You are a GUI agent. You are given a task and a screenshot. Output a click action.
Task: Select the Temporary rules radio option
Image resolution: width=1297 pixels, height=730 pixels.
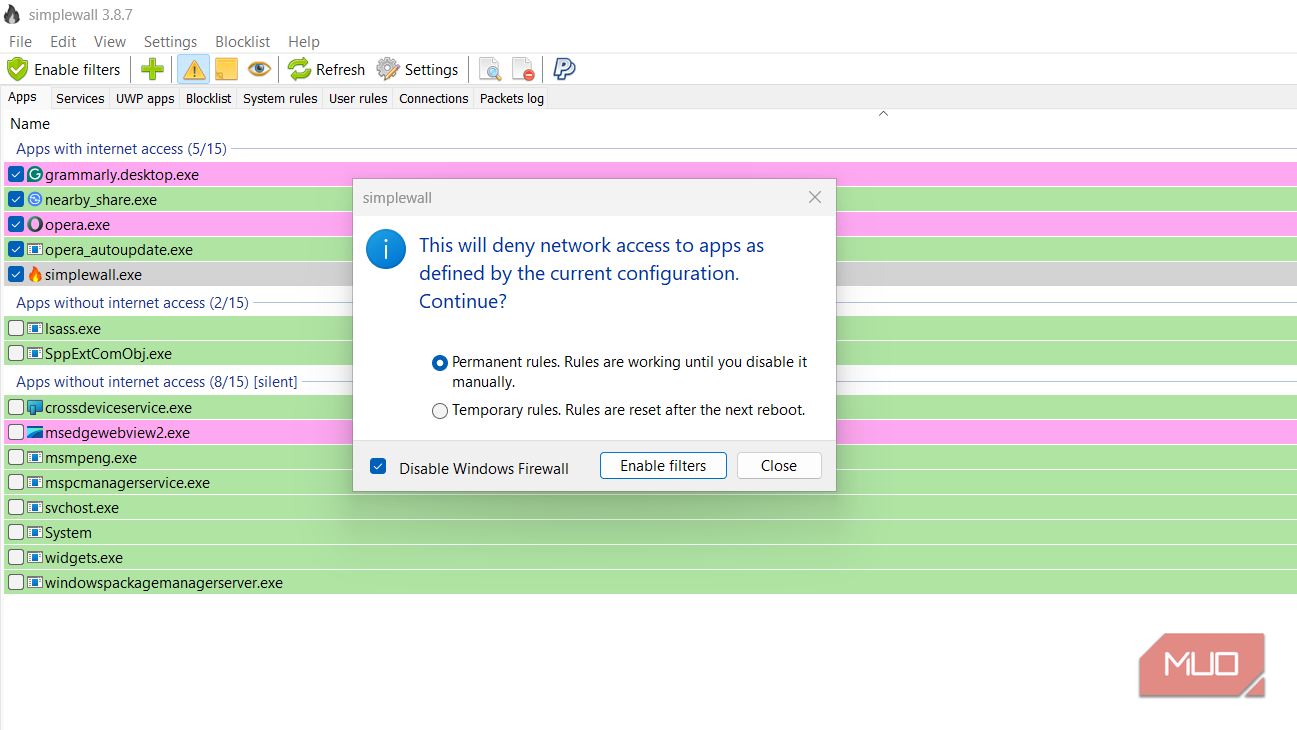click(440, 410)
